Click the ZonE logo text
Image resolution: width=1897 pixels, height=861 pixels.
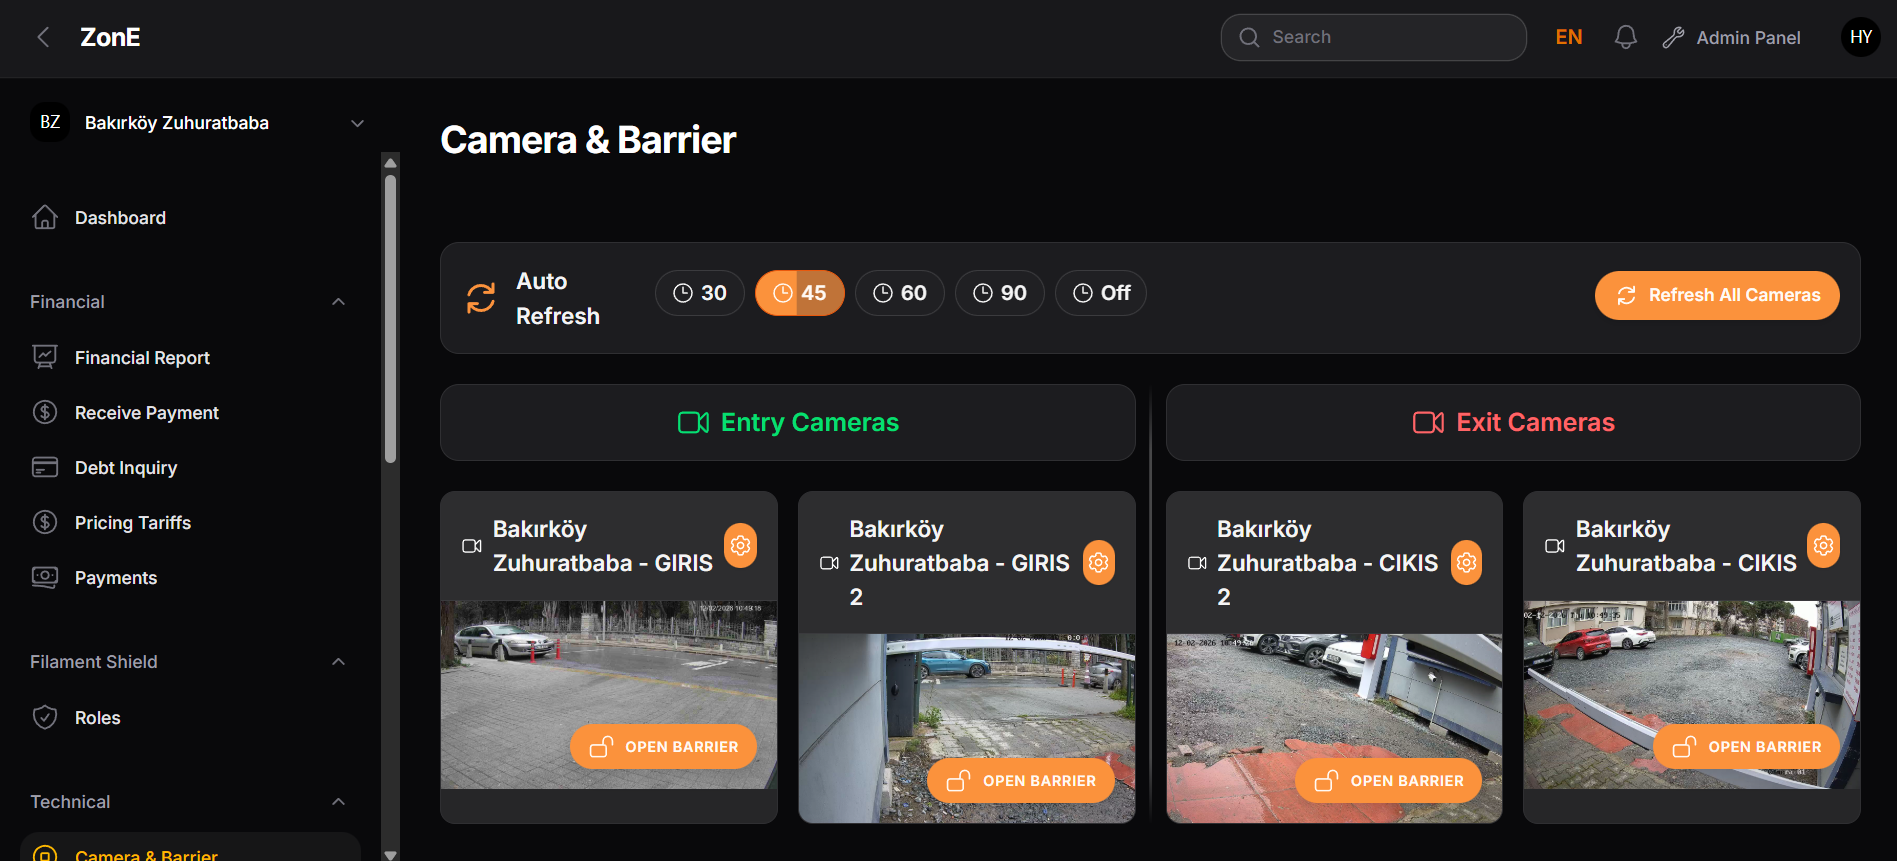point(110,37)
